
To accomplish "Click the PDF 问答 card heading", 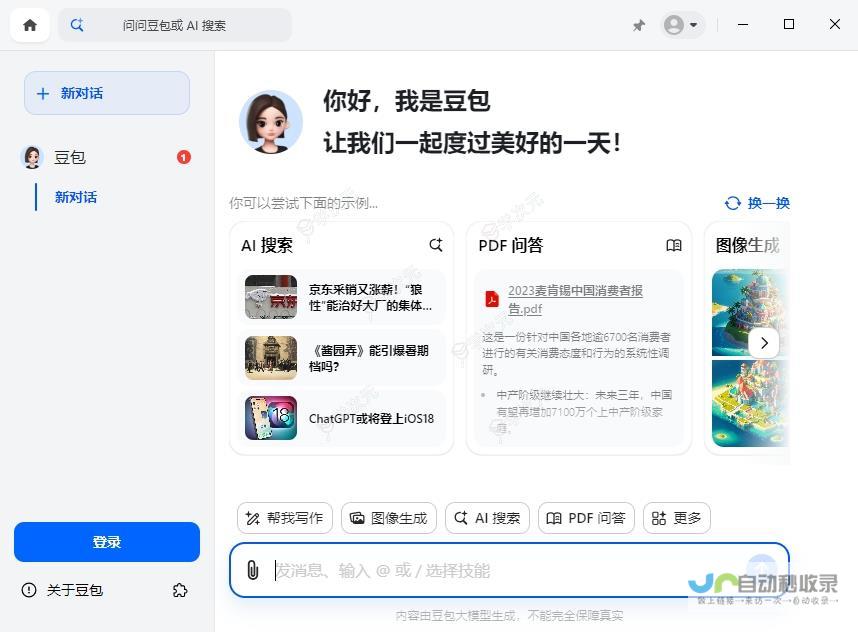I will pyautogui.click(x=511, y=245).
